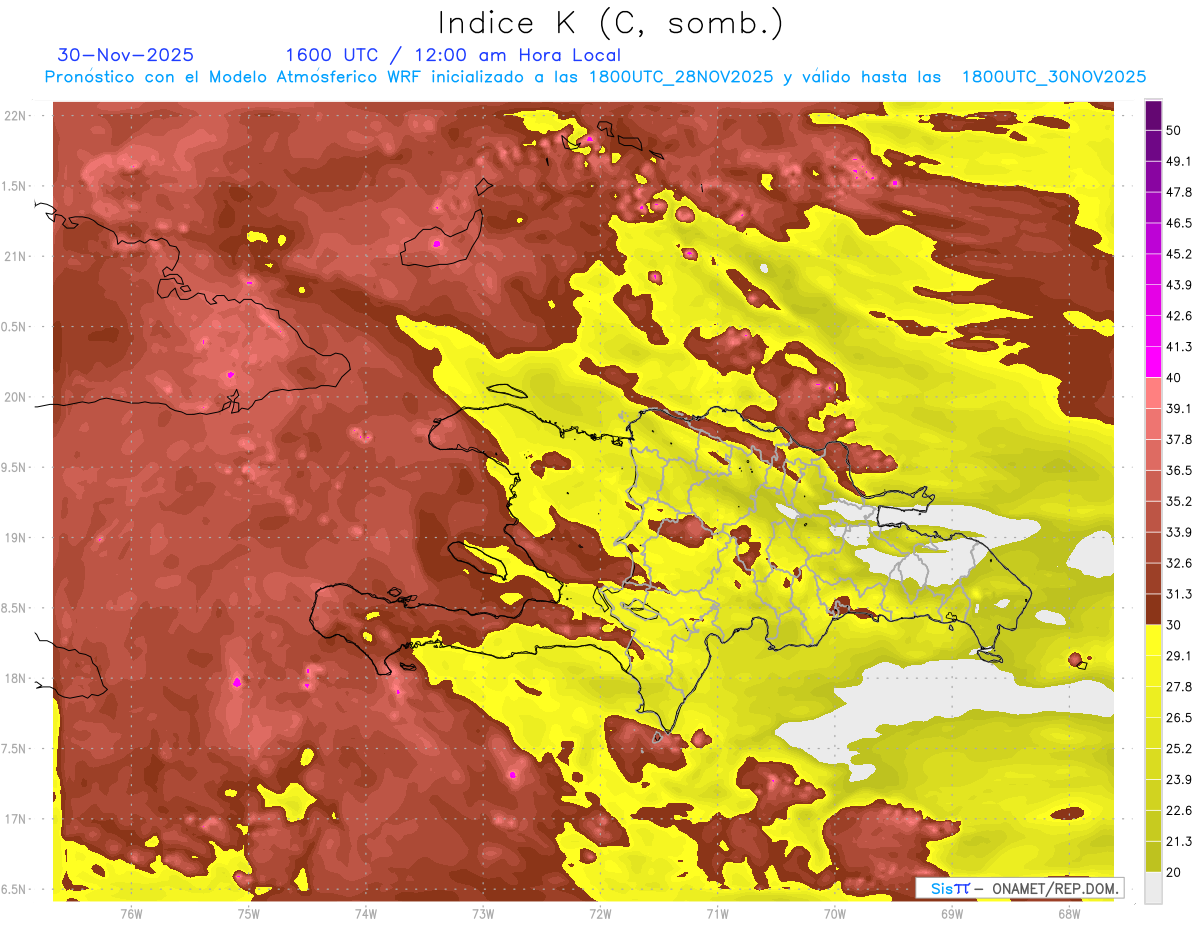Click colorbar value "26.5"
1200x927 pixels.
coord(1178,717)
